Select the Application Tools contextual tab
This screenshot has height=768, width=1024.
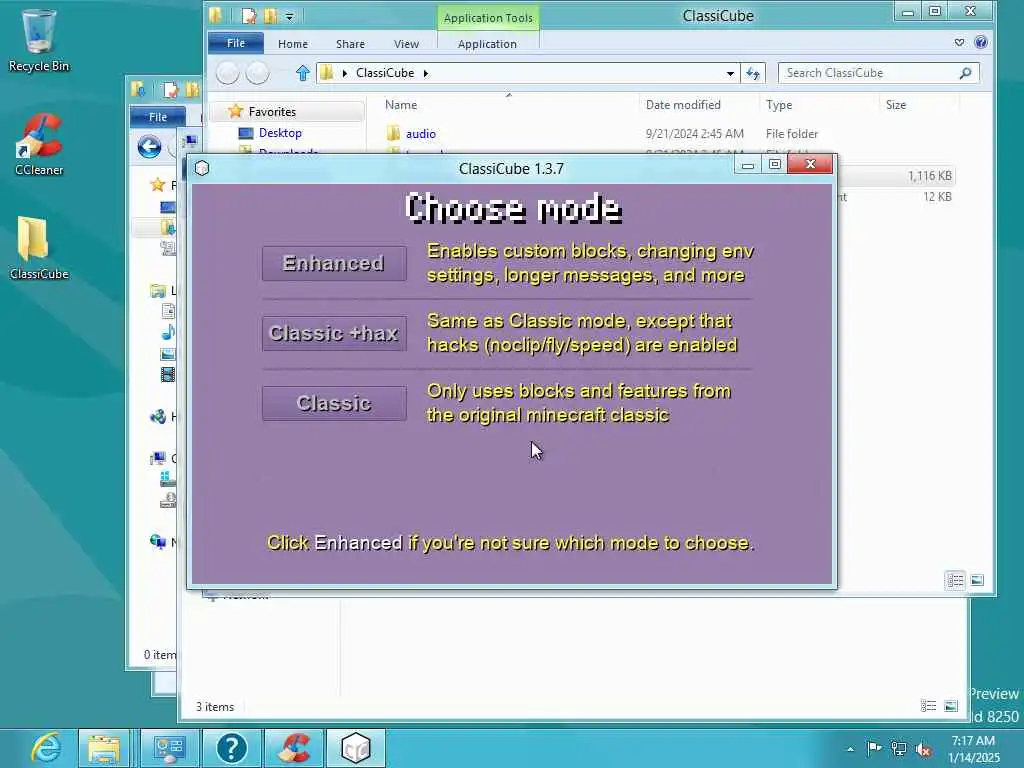click(488, 18)
